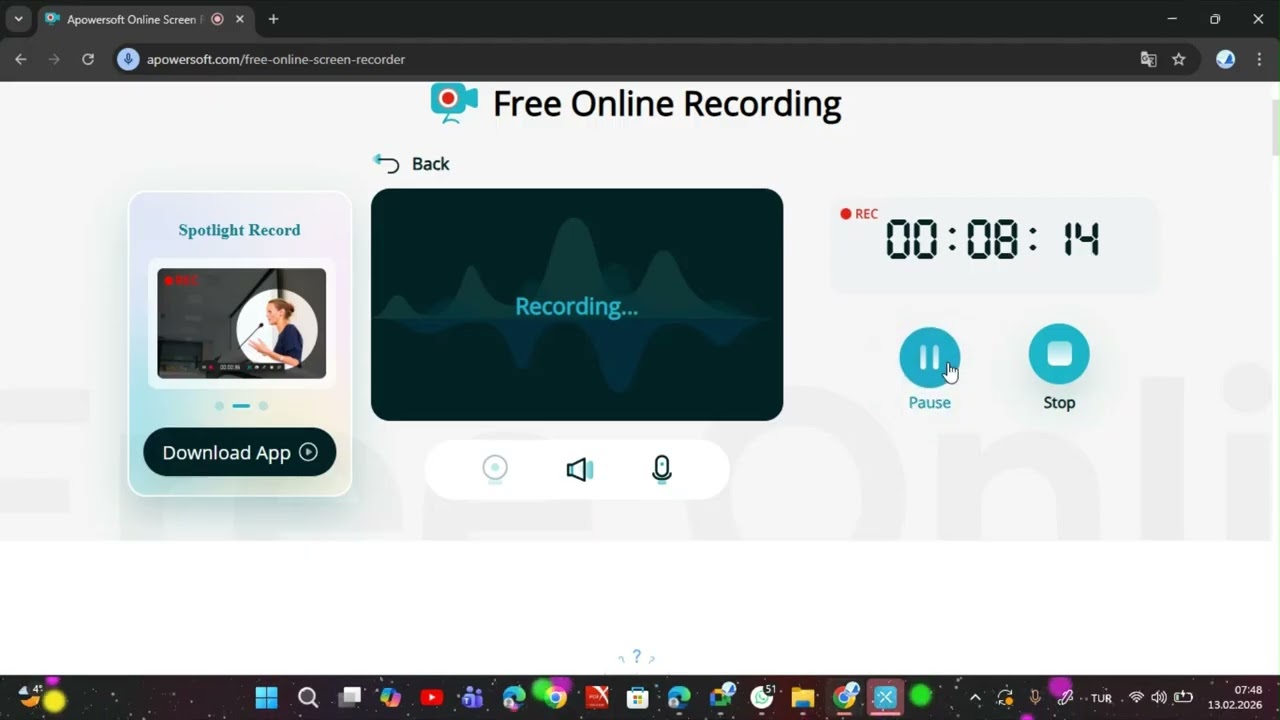Image resolution: width=1280 pixels, height=720 pixels.
Task: Click the Download App button
Action: click(x=240, y=452)
